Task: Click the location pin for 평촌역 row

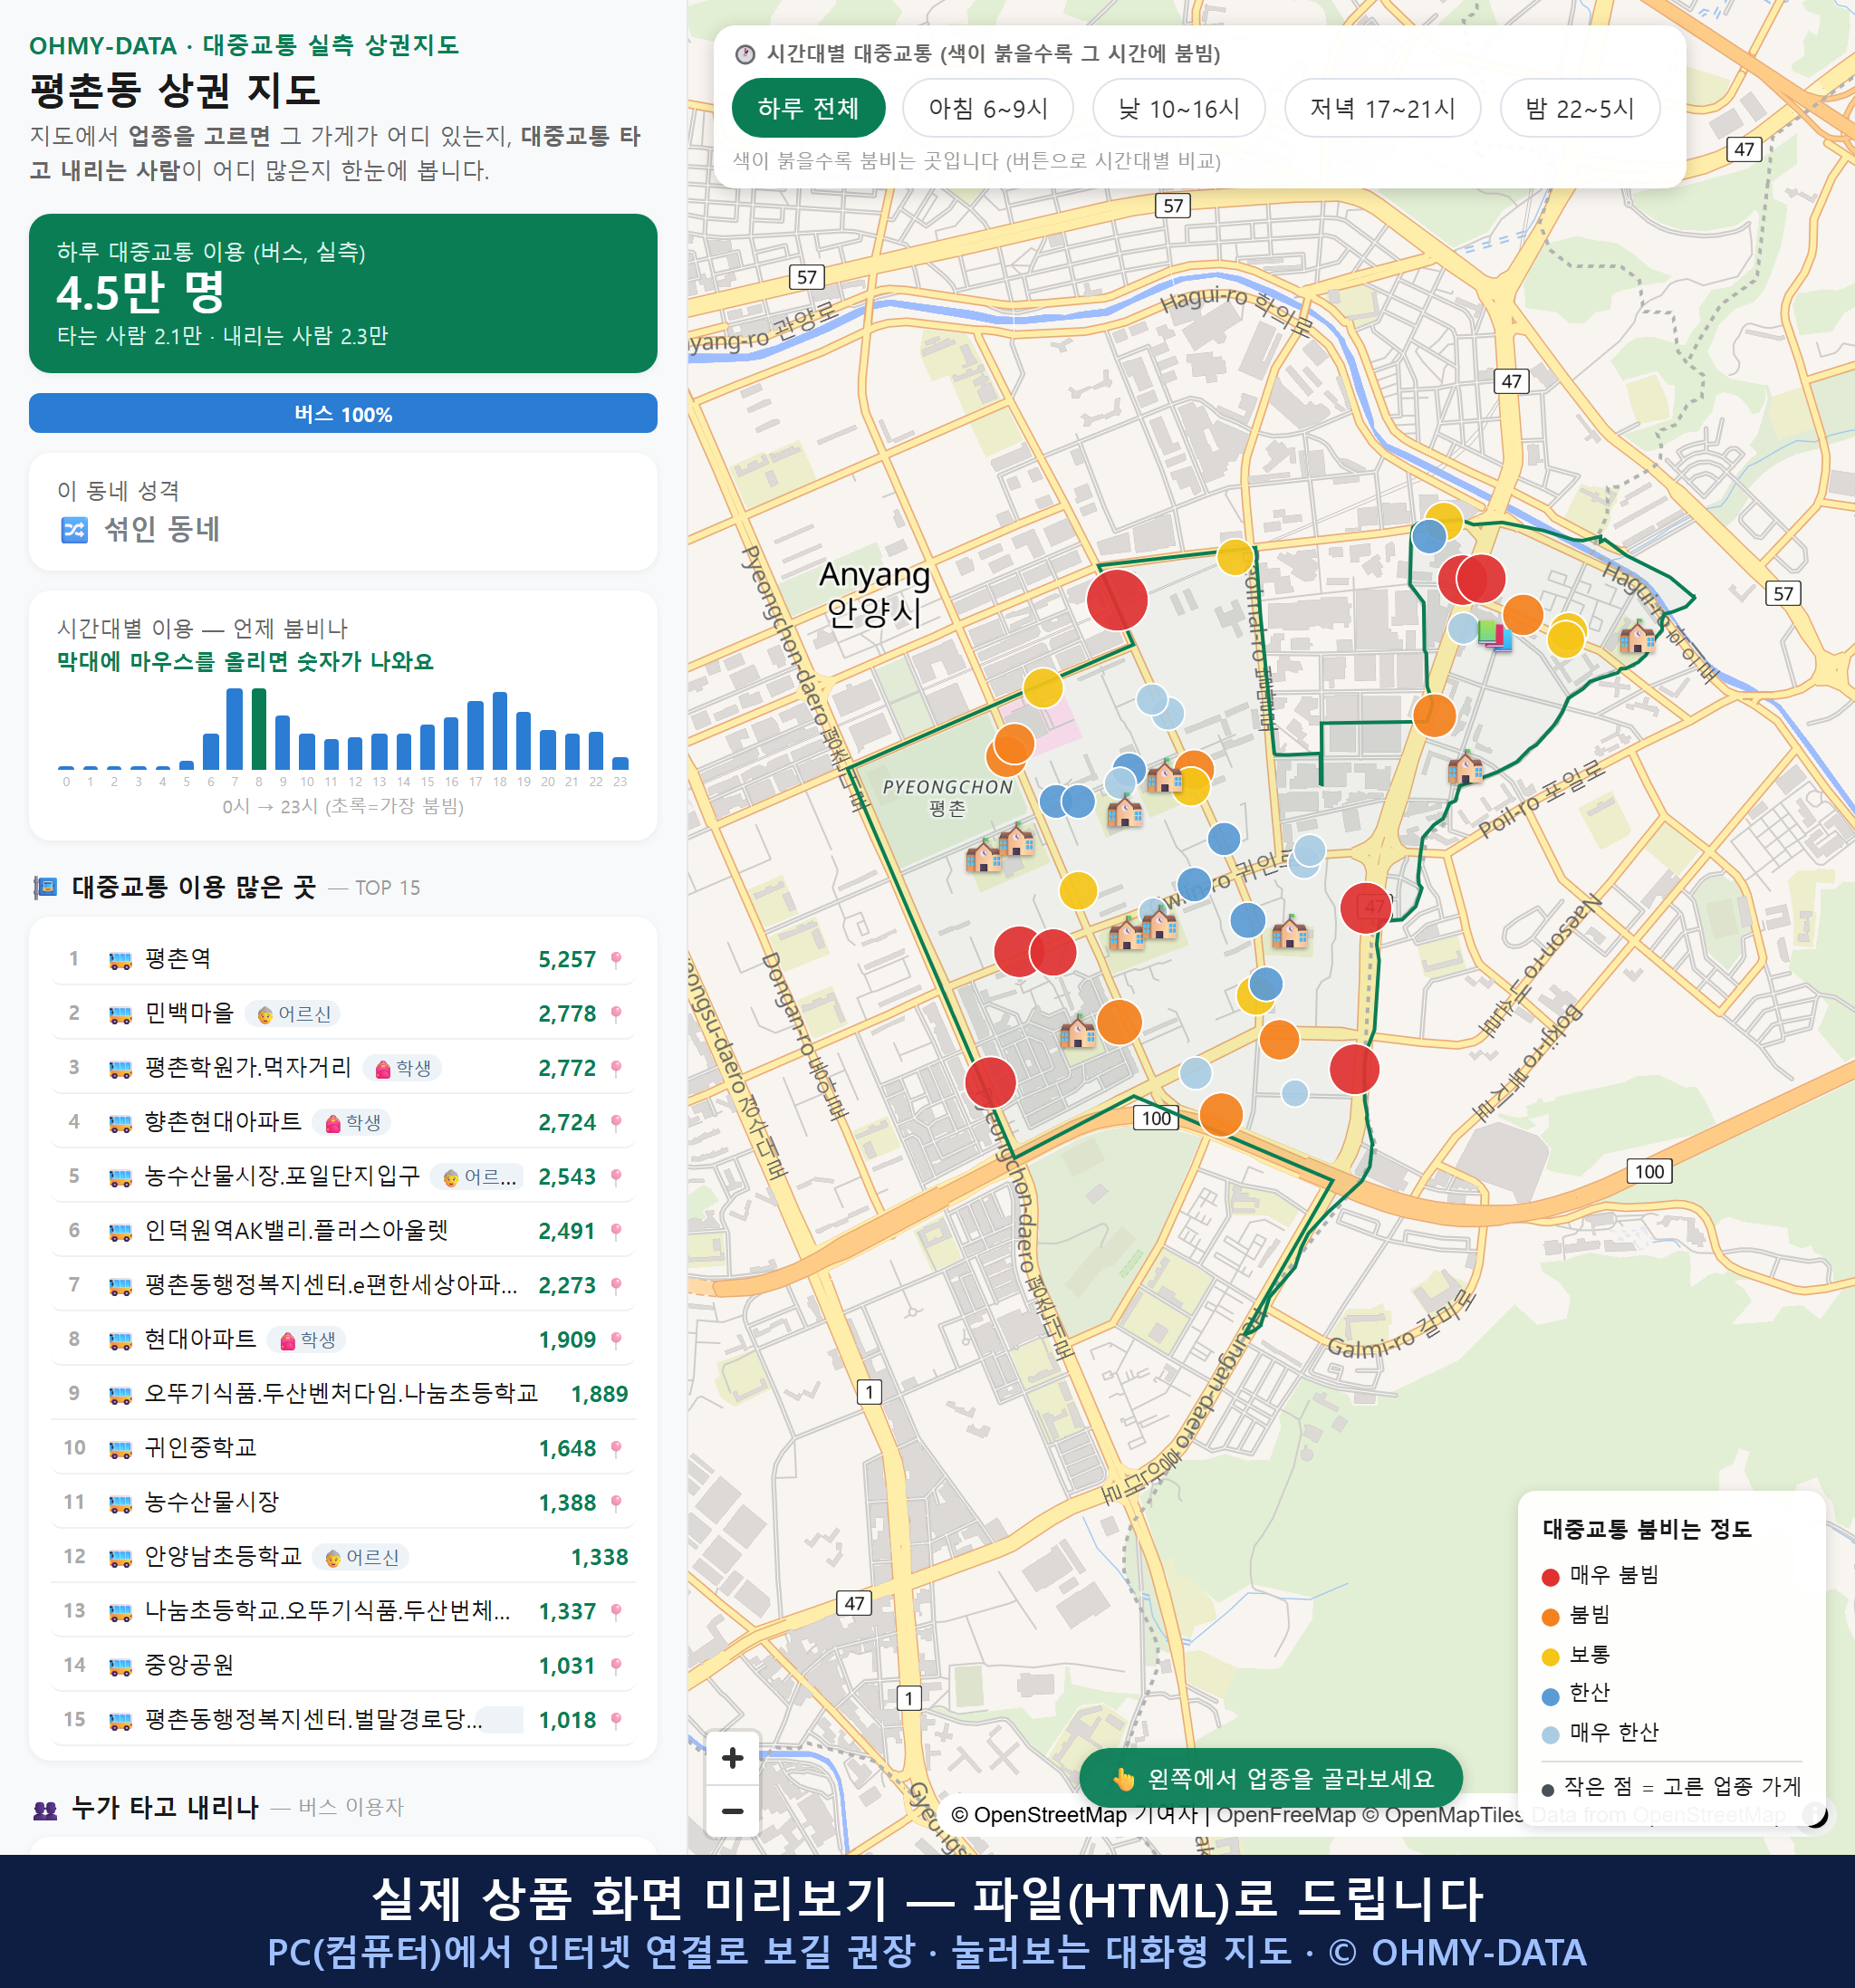Action: point(616,960)
